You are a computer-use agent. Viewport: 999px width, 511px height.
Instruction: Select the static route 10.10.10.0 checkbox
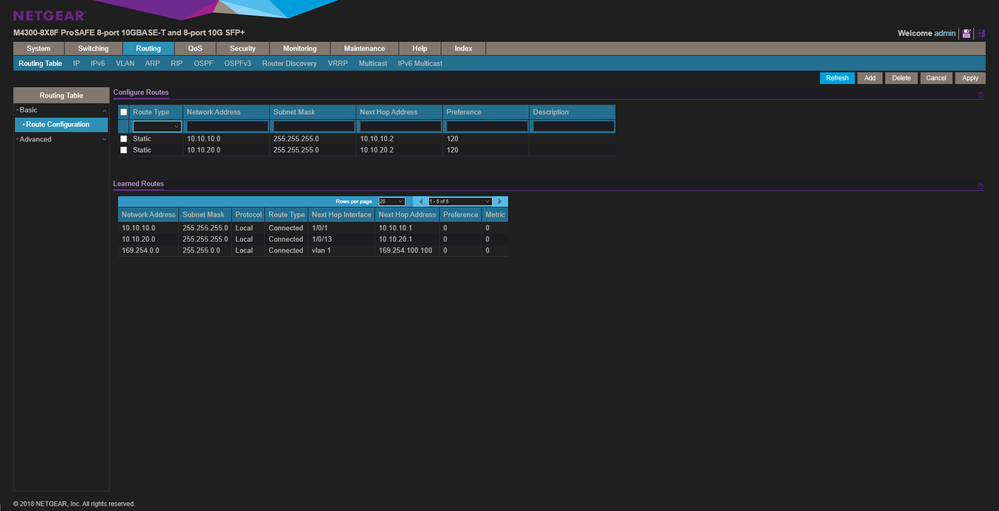click(x=124, y=139)
